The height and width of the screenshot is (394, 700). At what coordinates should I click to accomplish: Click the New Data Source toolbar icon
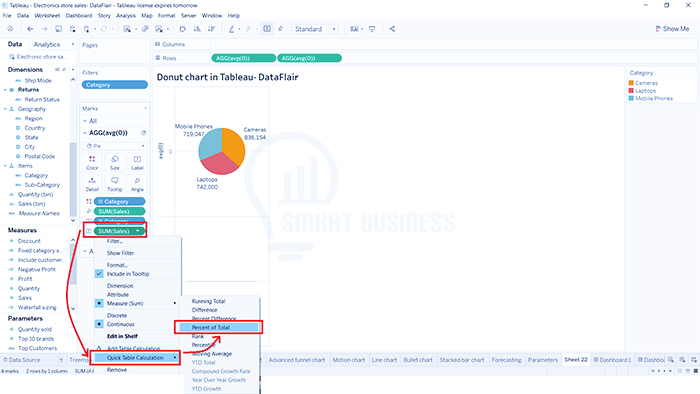72,29
